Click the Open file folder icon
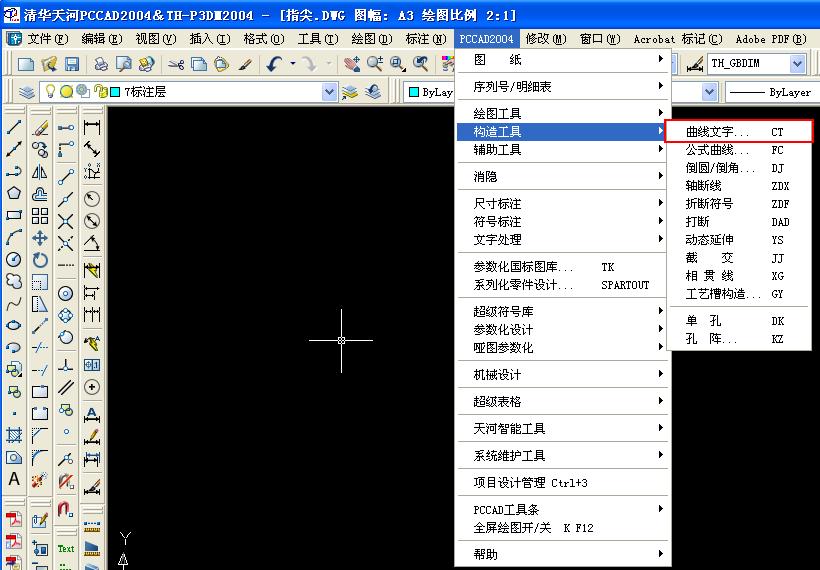Screen dimensions: 820x570 point(49,64)
